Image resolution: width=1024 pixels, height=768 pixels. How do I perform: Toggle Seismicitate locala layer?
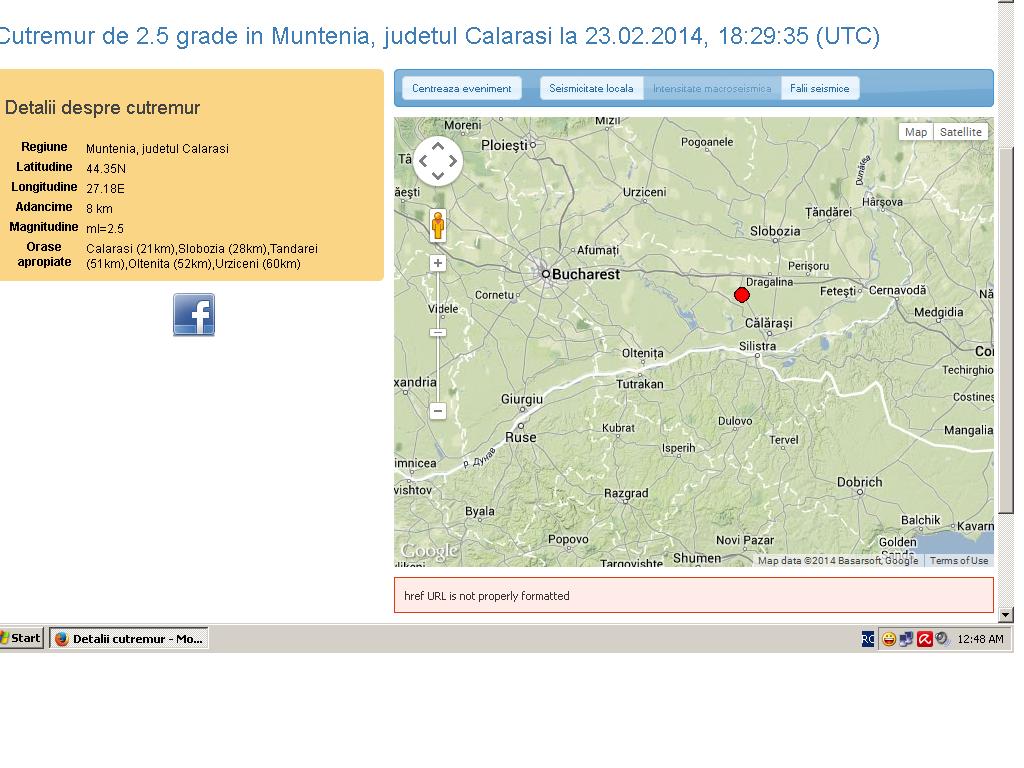(591, 89)
